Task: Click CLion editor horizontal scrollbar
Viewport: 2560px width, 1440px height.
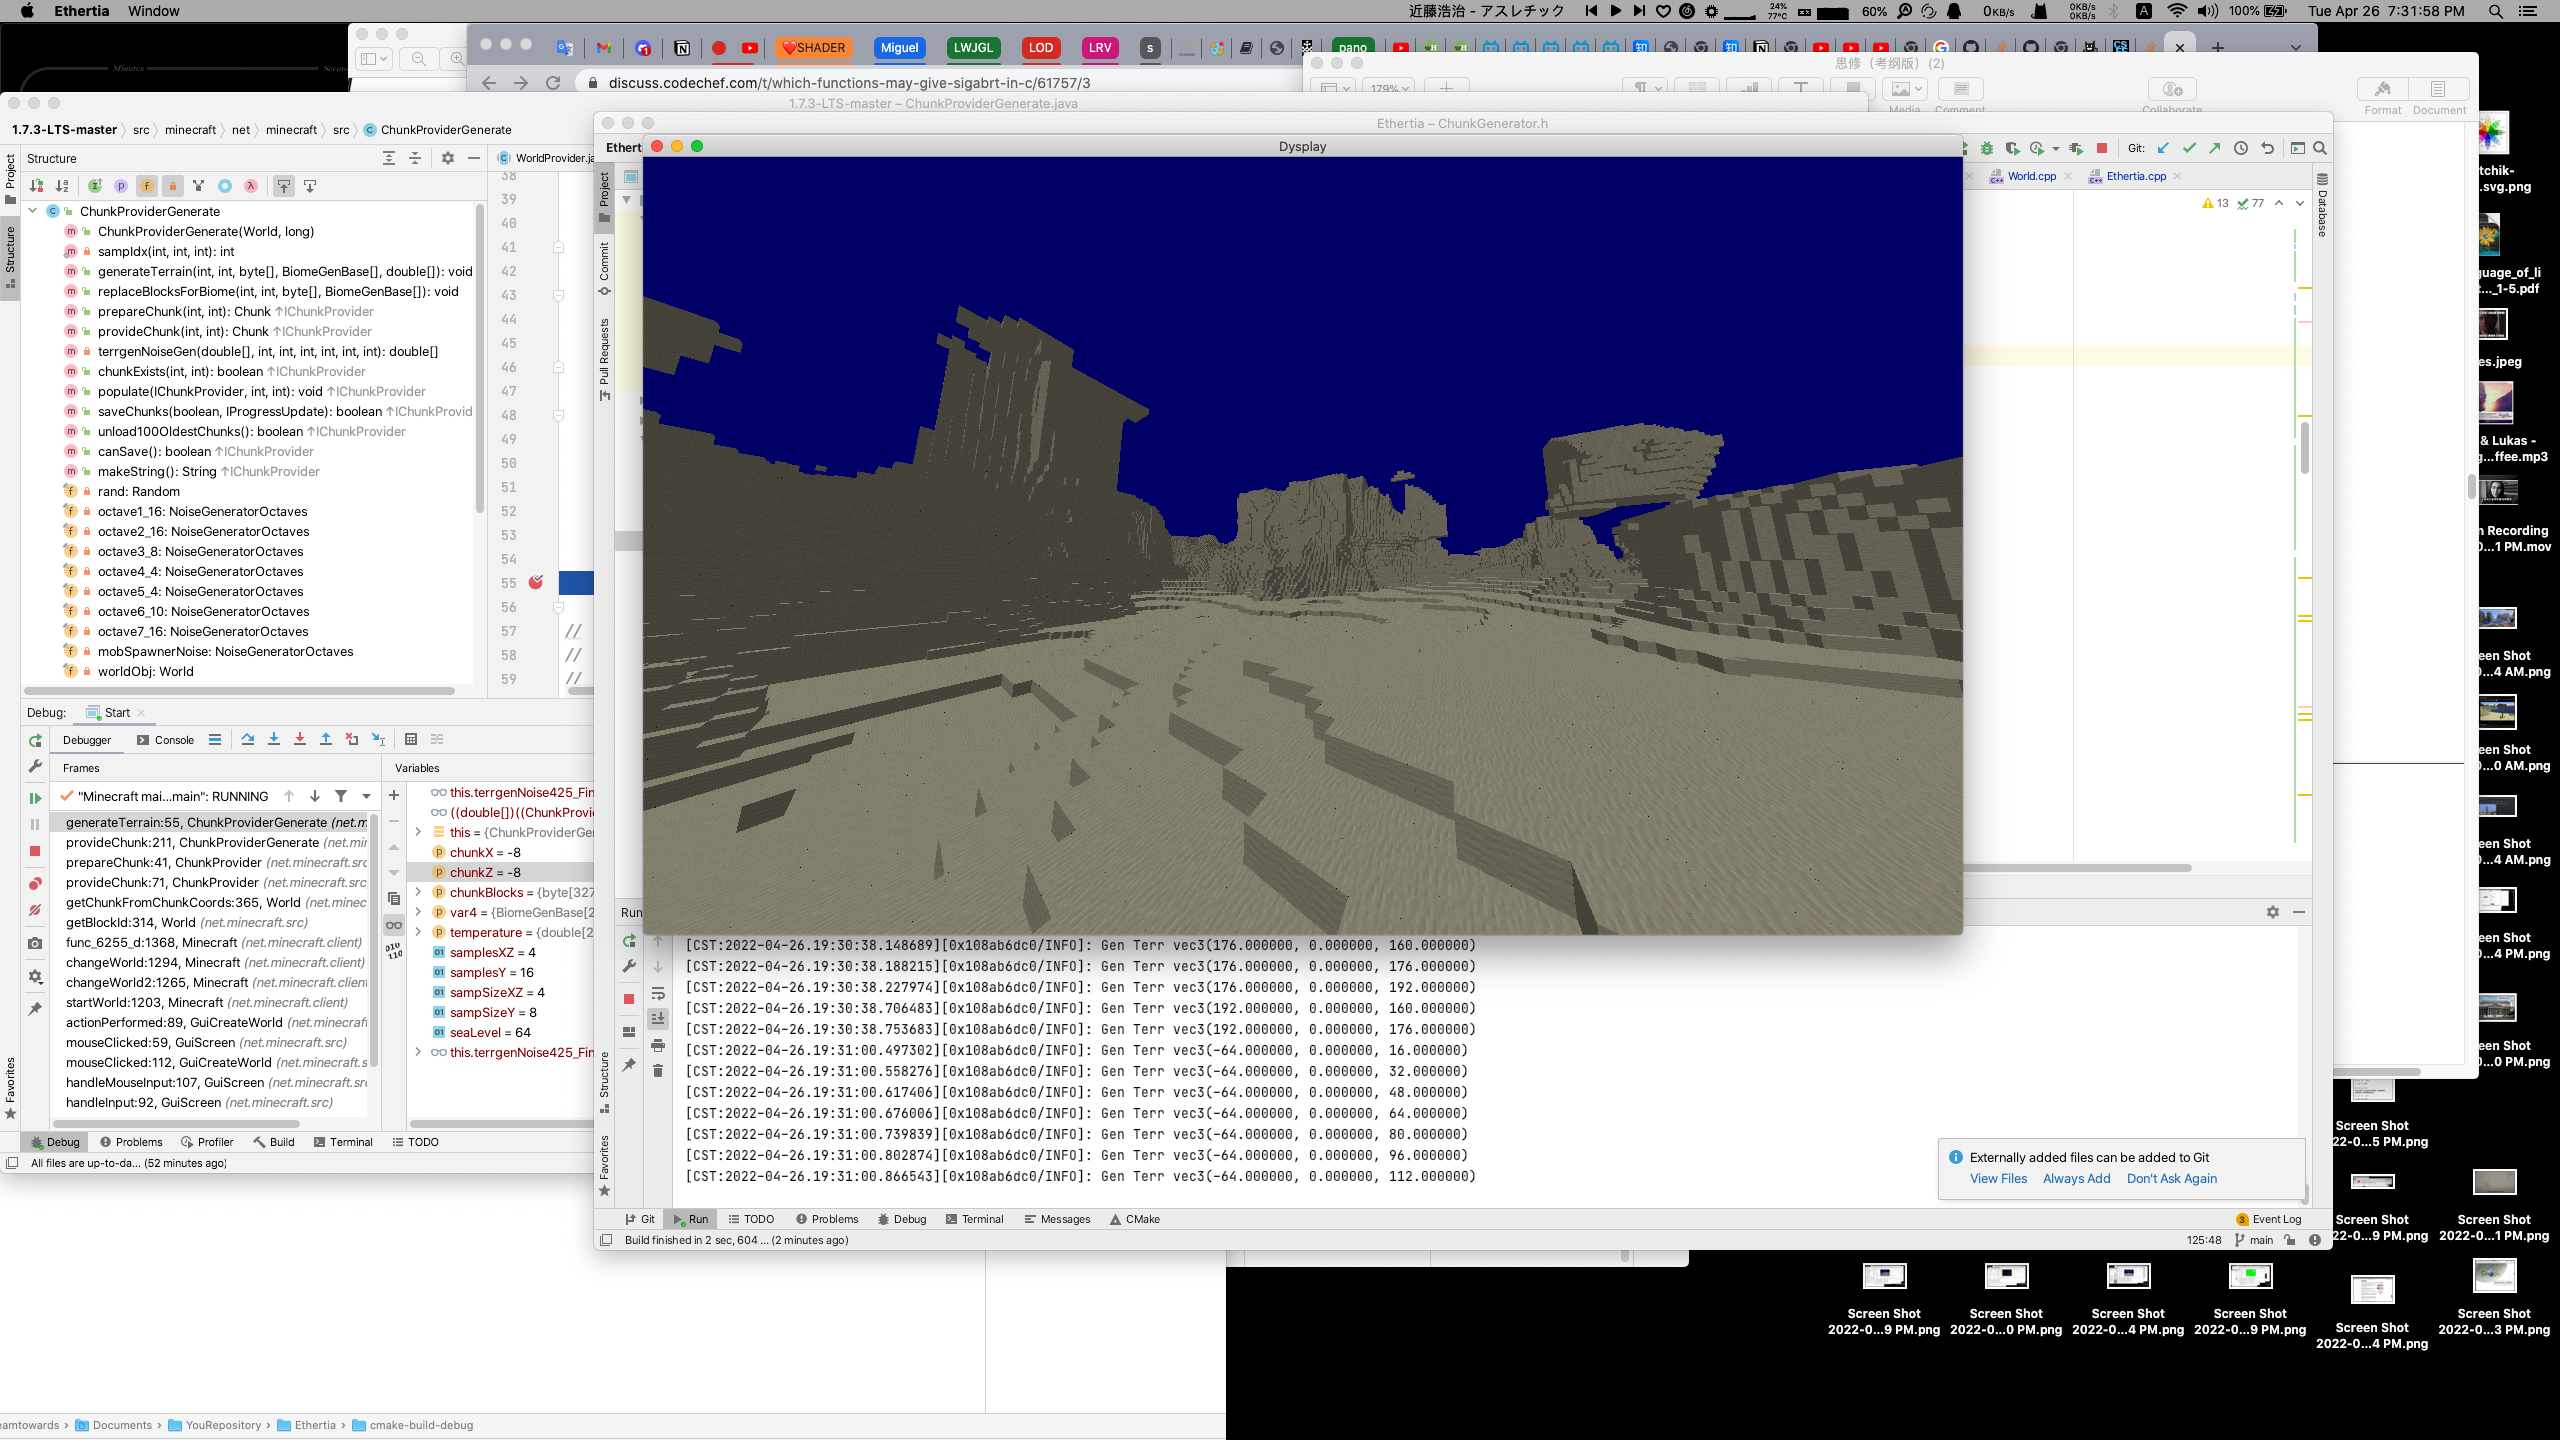Action: coord(2080,868)
